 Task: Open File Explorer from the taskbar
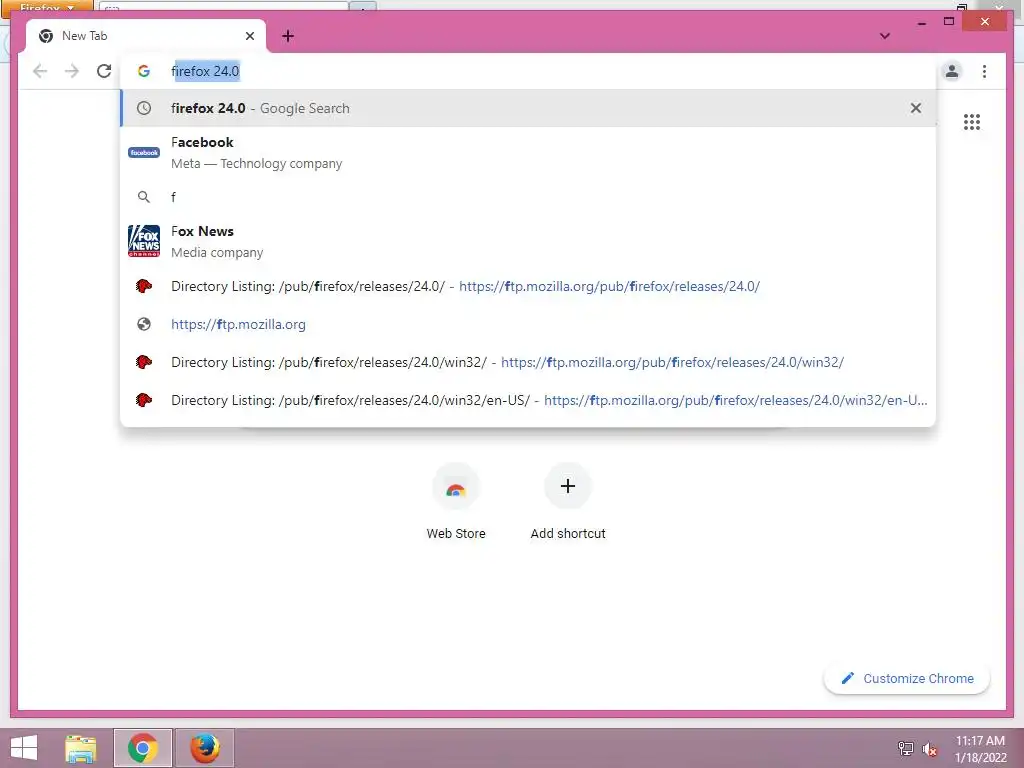81,748
